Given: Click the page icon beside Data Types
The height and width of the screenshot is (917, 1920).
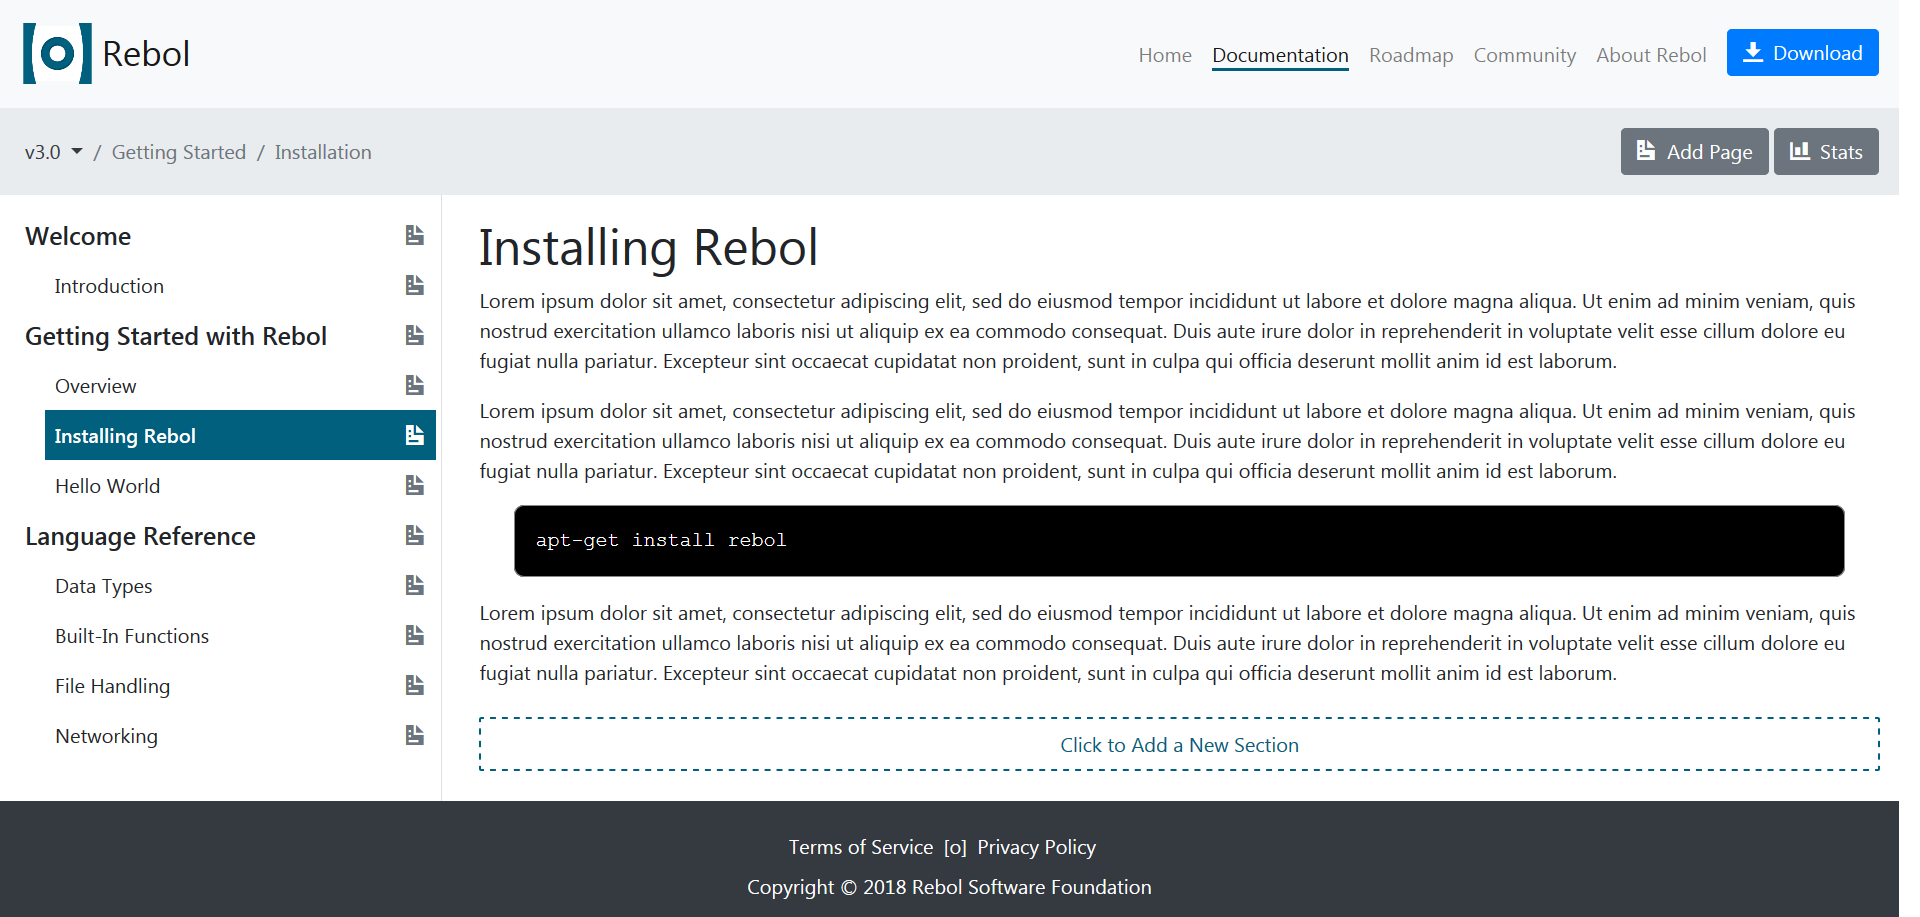Looking at the screenshot, I should tap(415, 585).
